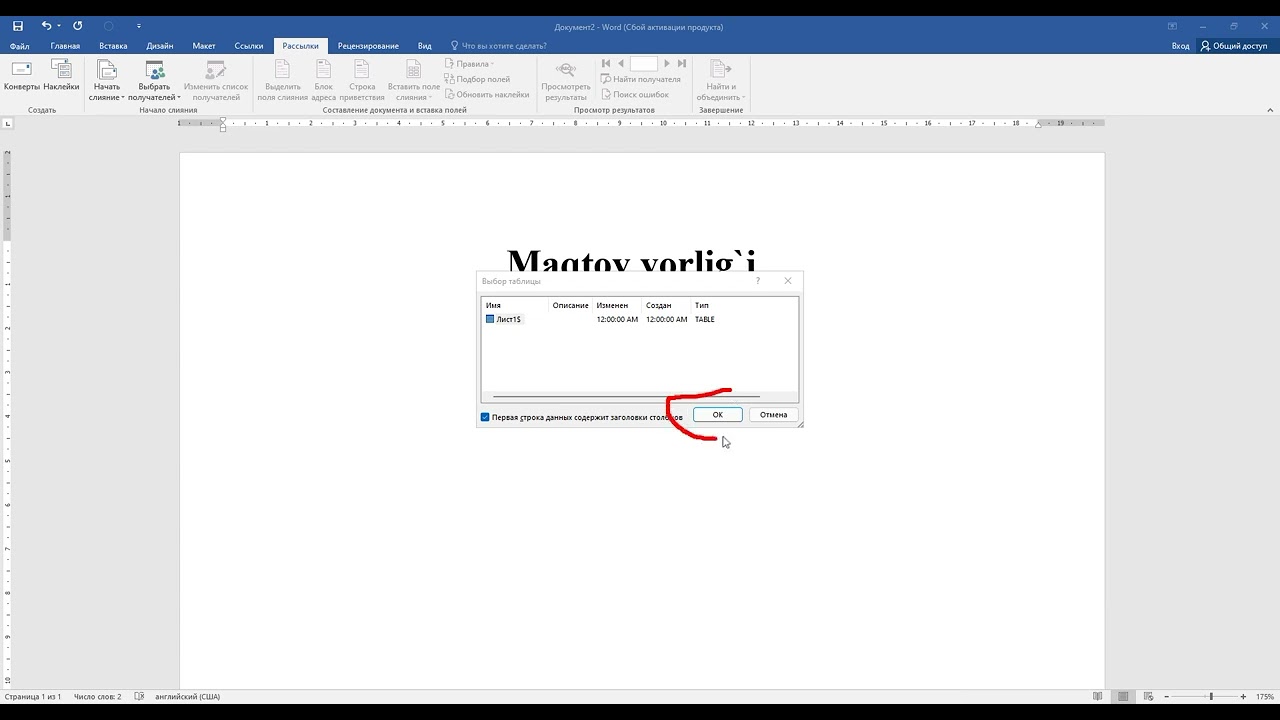
Task: Click the ribbon display options icon
Action: point(1172,26)
